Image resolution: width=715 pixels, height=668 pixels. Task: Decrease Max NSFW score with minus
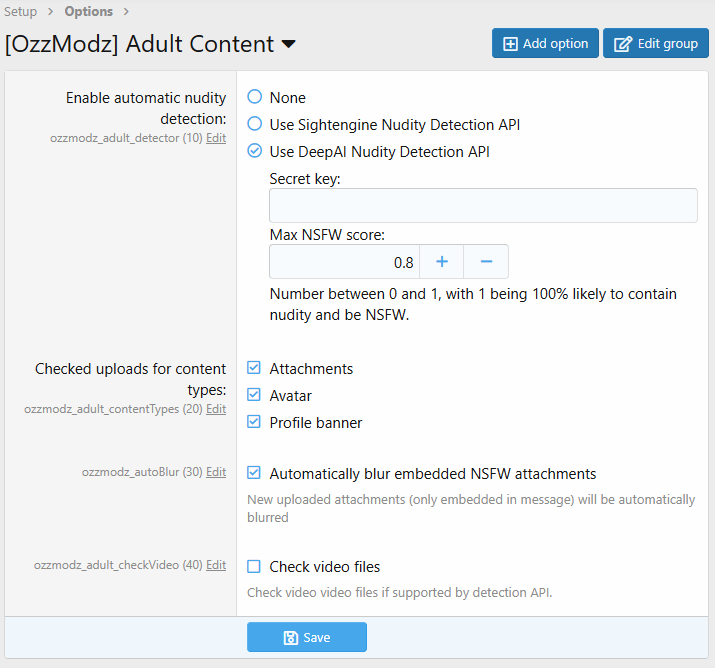486,262
